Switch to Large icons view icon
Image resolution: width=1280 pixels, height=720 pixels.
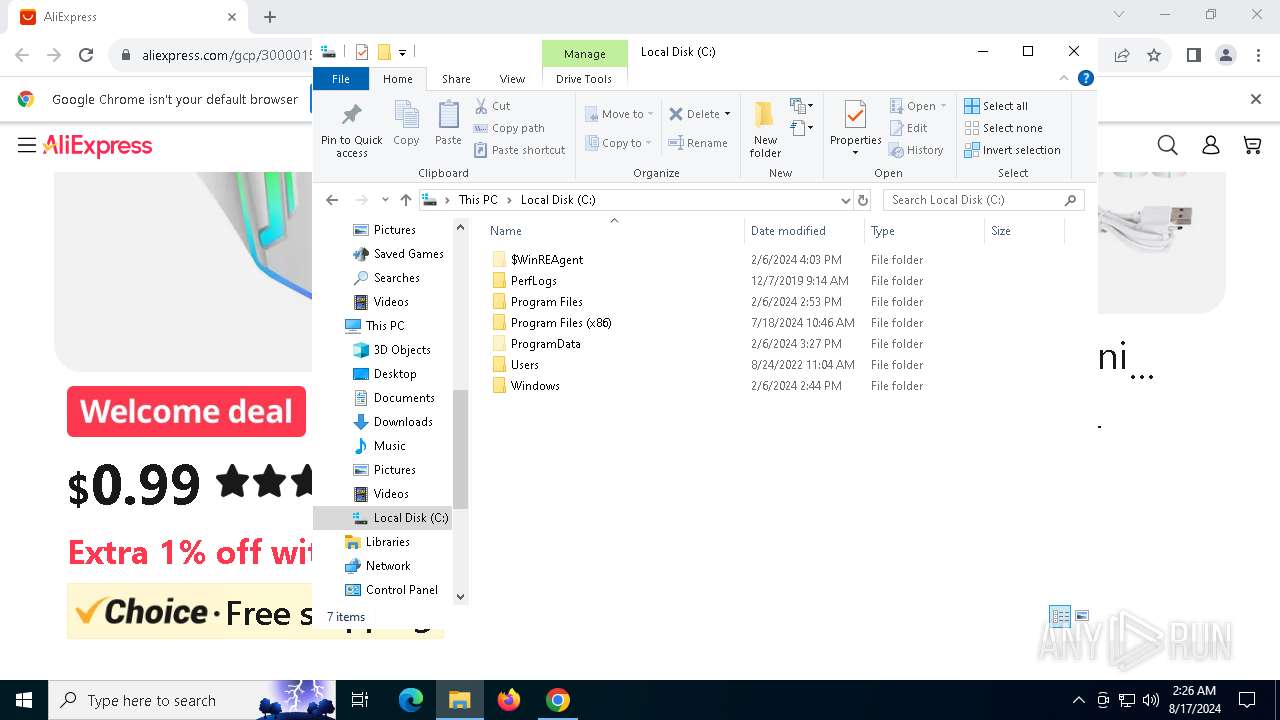click(1081, 616)
